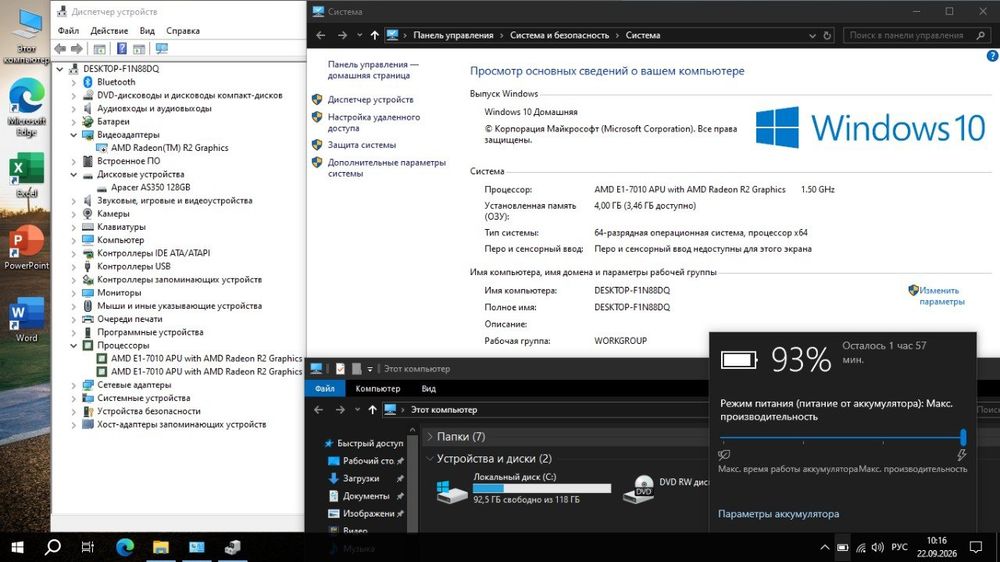Open Справка menu in Device Manager
The height and width of the screenshot is (562, 1000).
[x=183, y=31]
